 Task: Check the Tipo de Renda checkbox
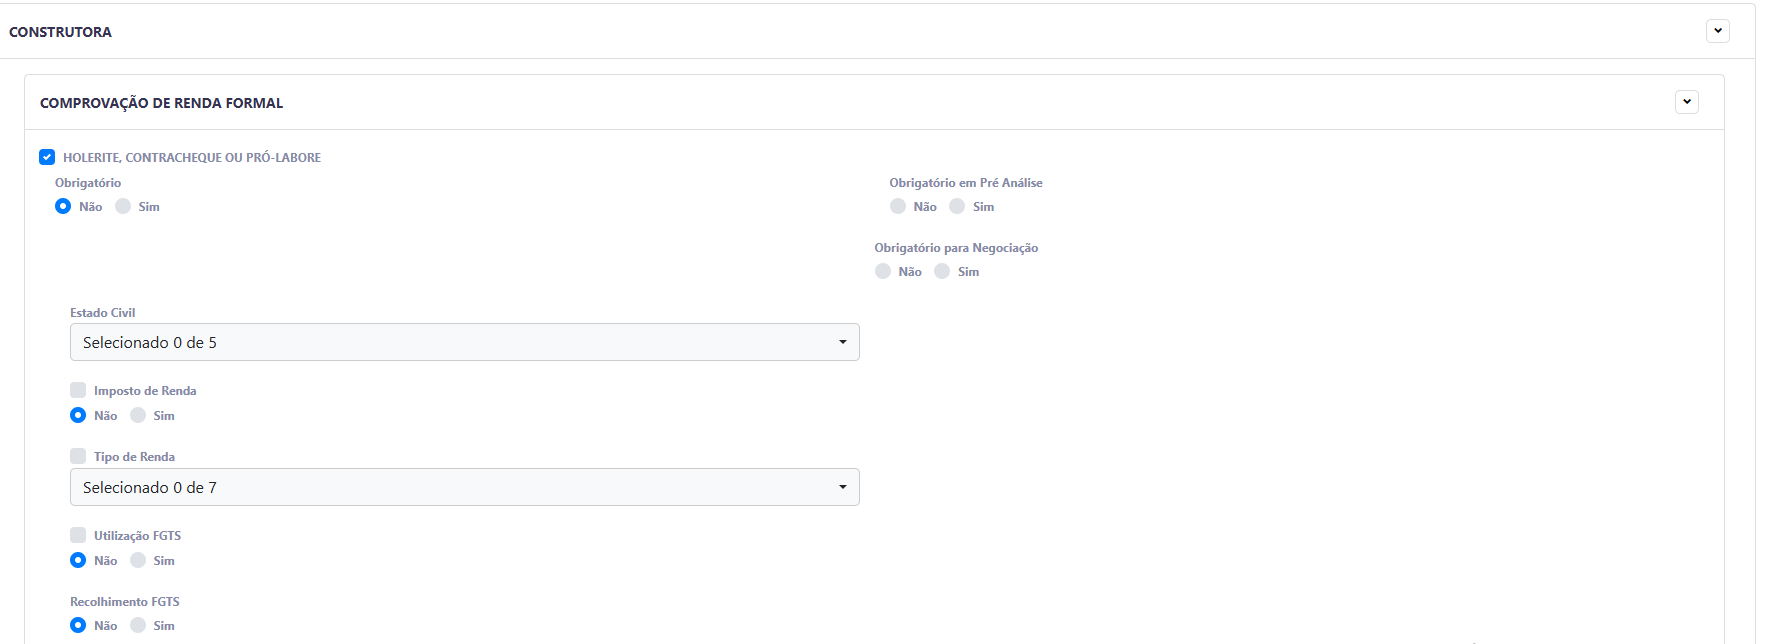click(78, 456)
